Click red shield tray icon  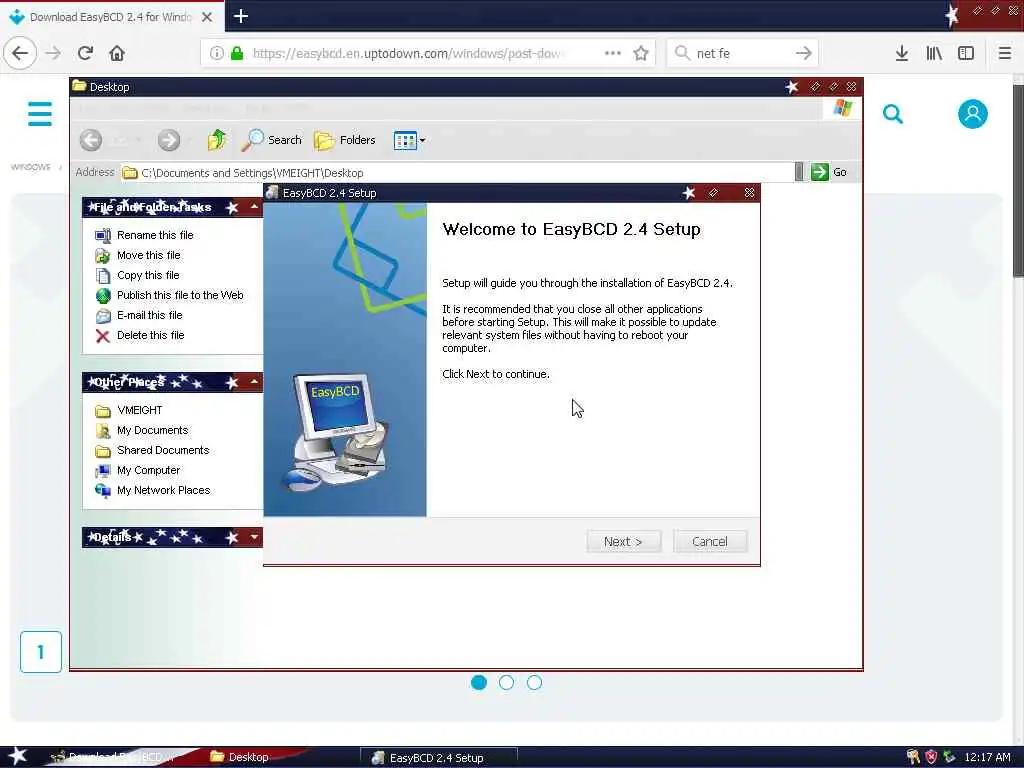(x=931, y=757)
